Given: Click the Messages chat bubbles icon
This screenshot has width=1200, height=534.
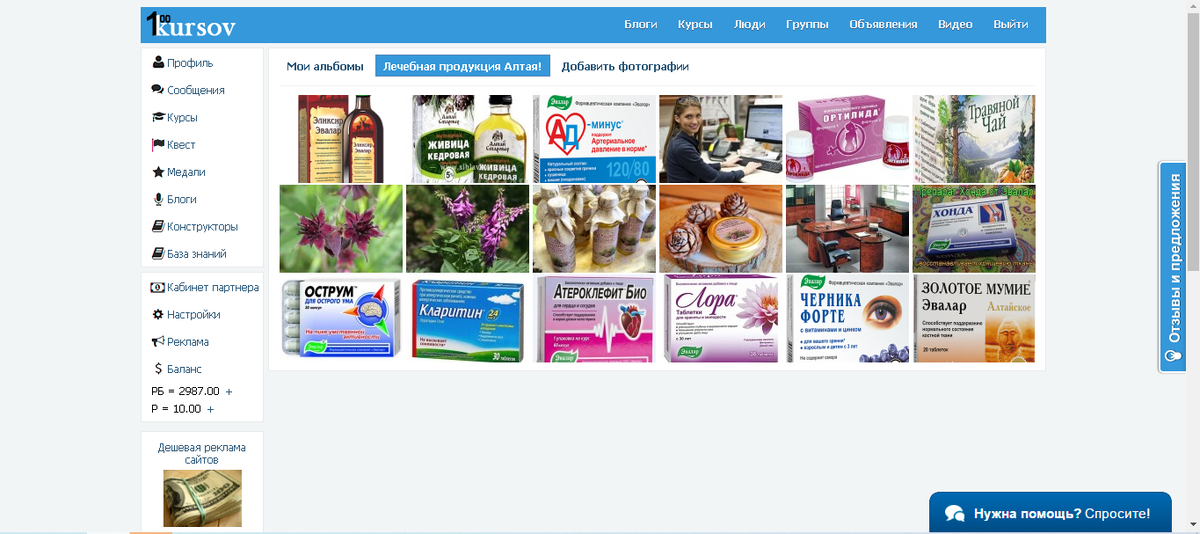Looking at the screenshot, I should coord(158,90).
